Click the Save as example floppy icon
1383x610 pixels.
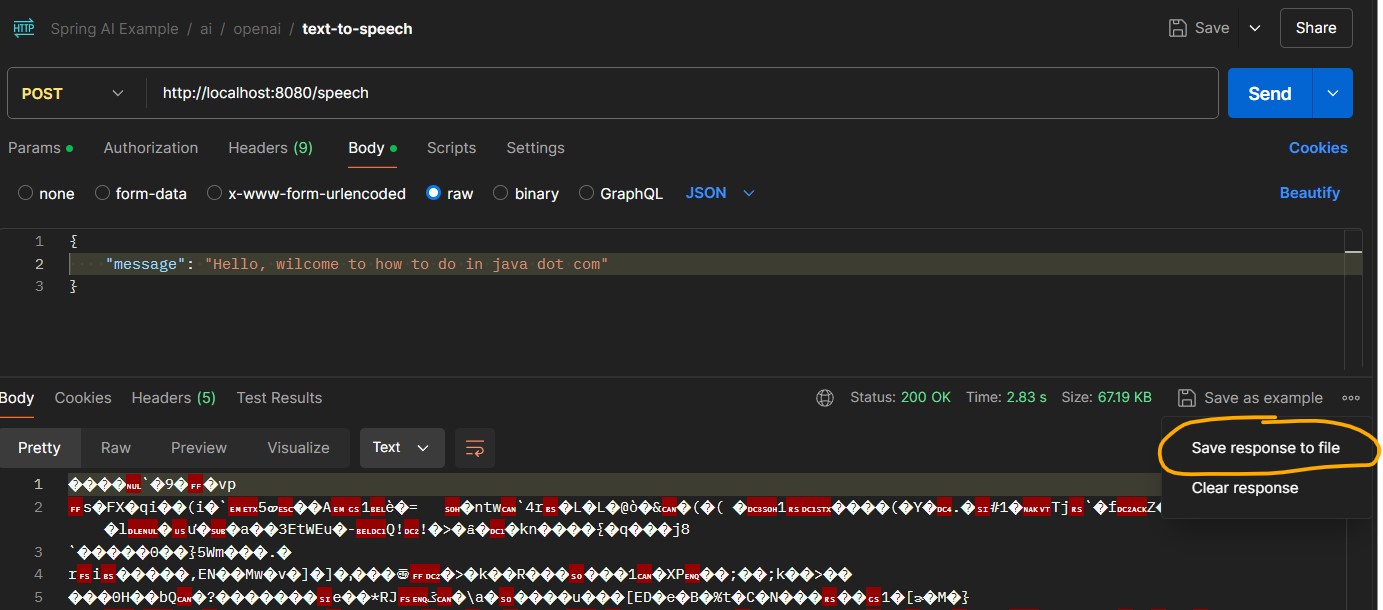pos(1187,397)
